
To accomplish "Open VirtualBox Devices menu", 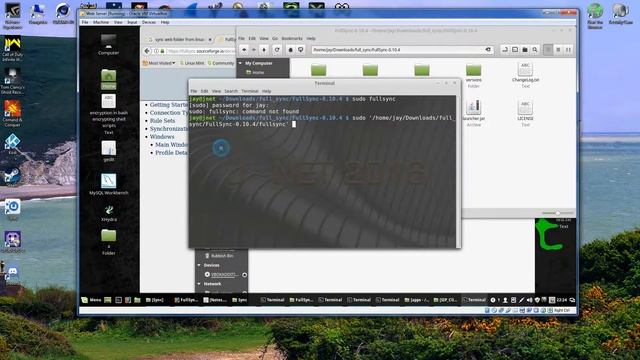I will [x=149, y=22].
